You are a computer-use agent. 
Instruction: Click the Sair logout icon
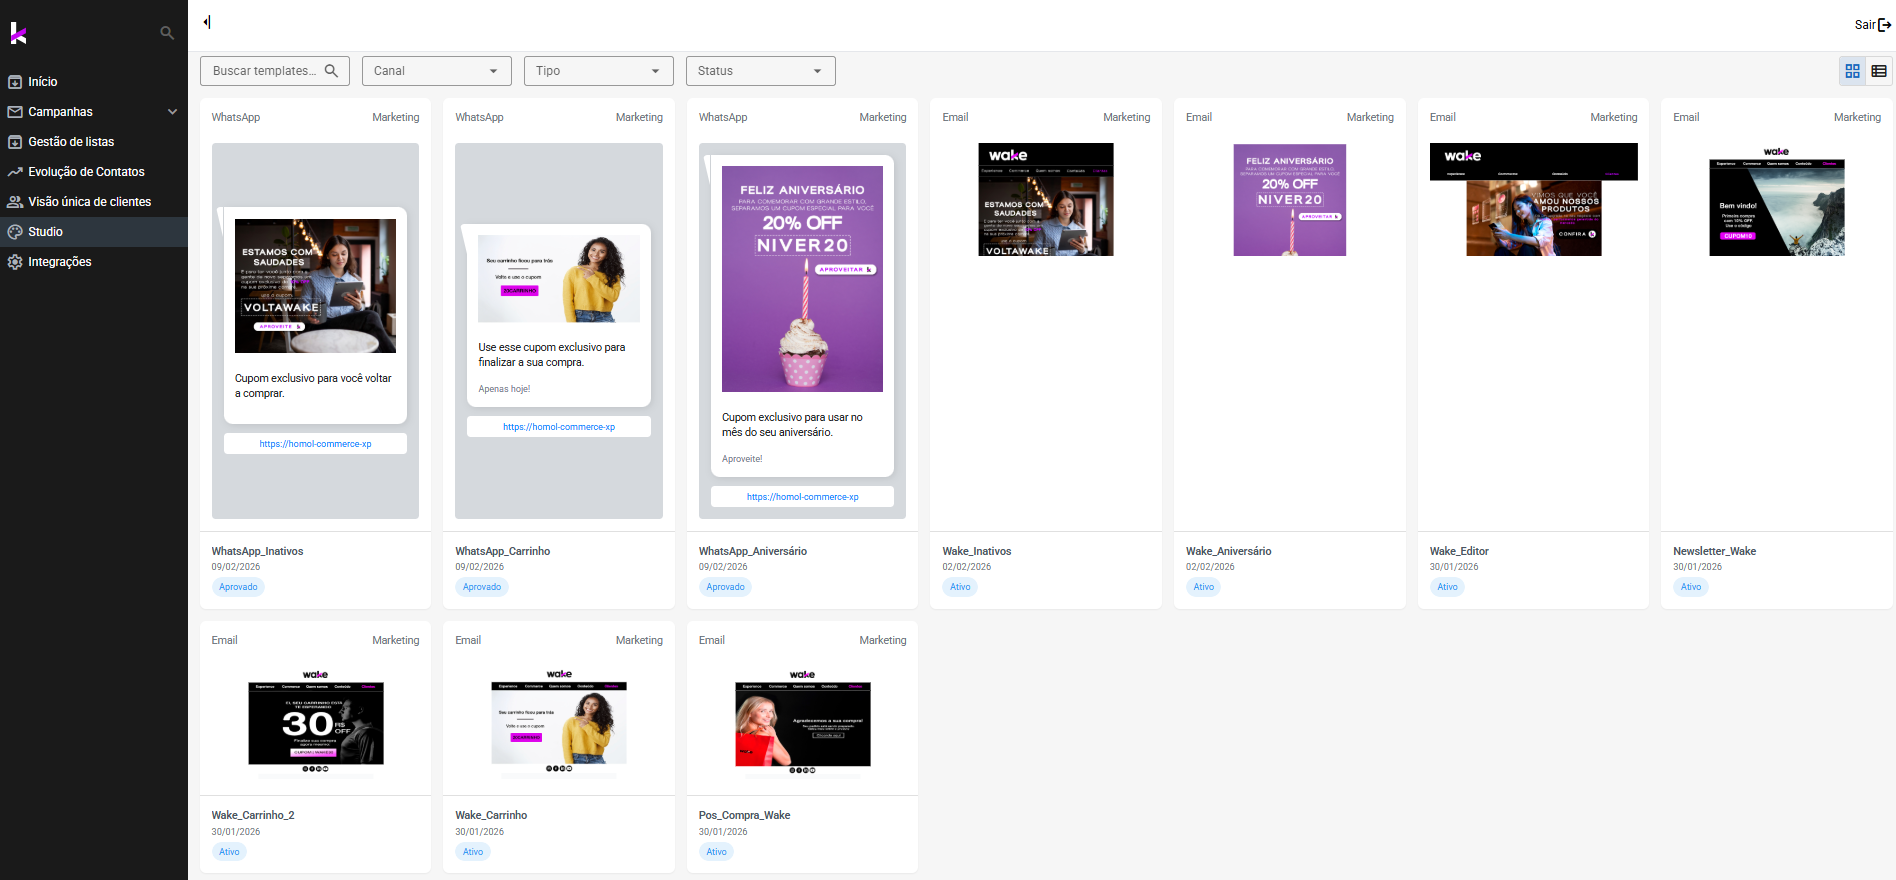(x=1884, y=25)
